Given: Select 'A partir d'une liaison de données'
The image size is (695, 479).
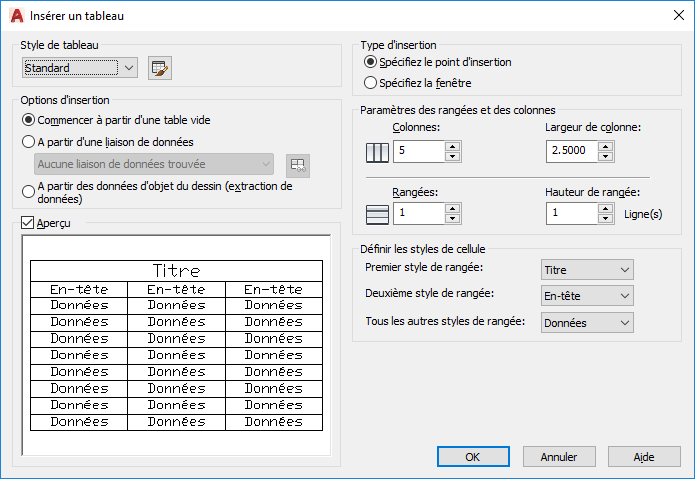Looking at the screenshot, I should tap(28, 142).
